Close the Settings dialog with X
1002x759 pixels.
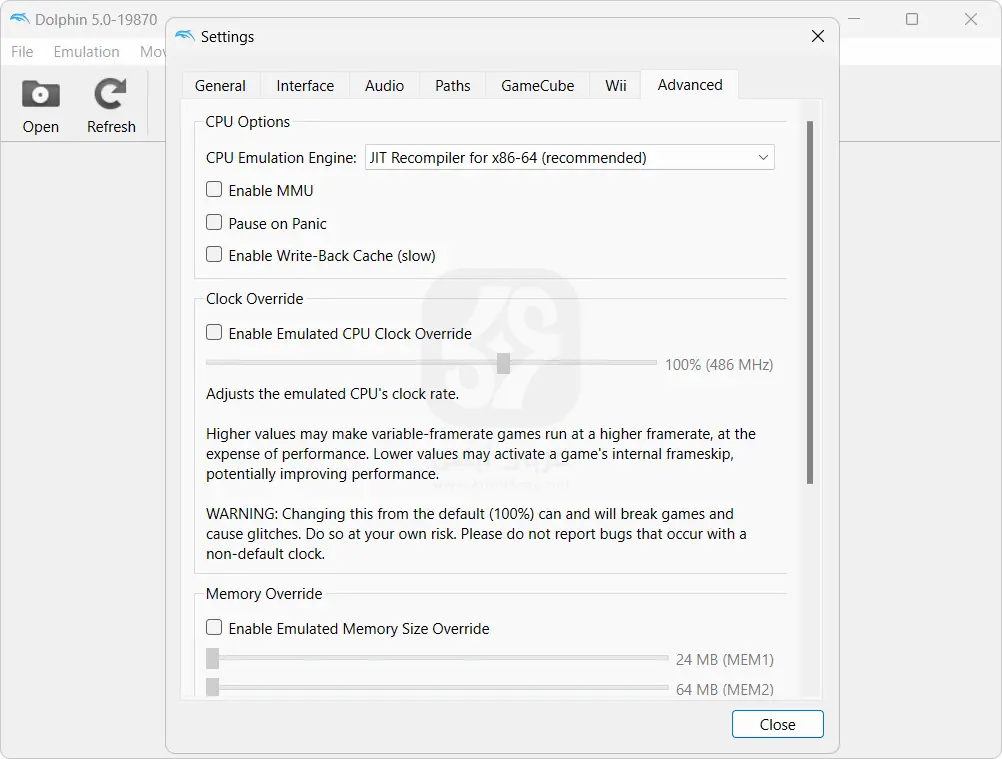tap(817, 37)
